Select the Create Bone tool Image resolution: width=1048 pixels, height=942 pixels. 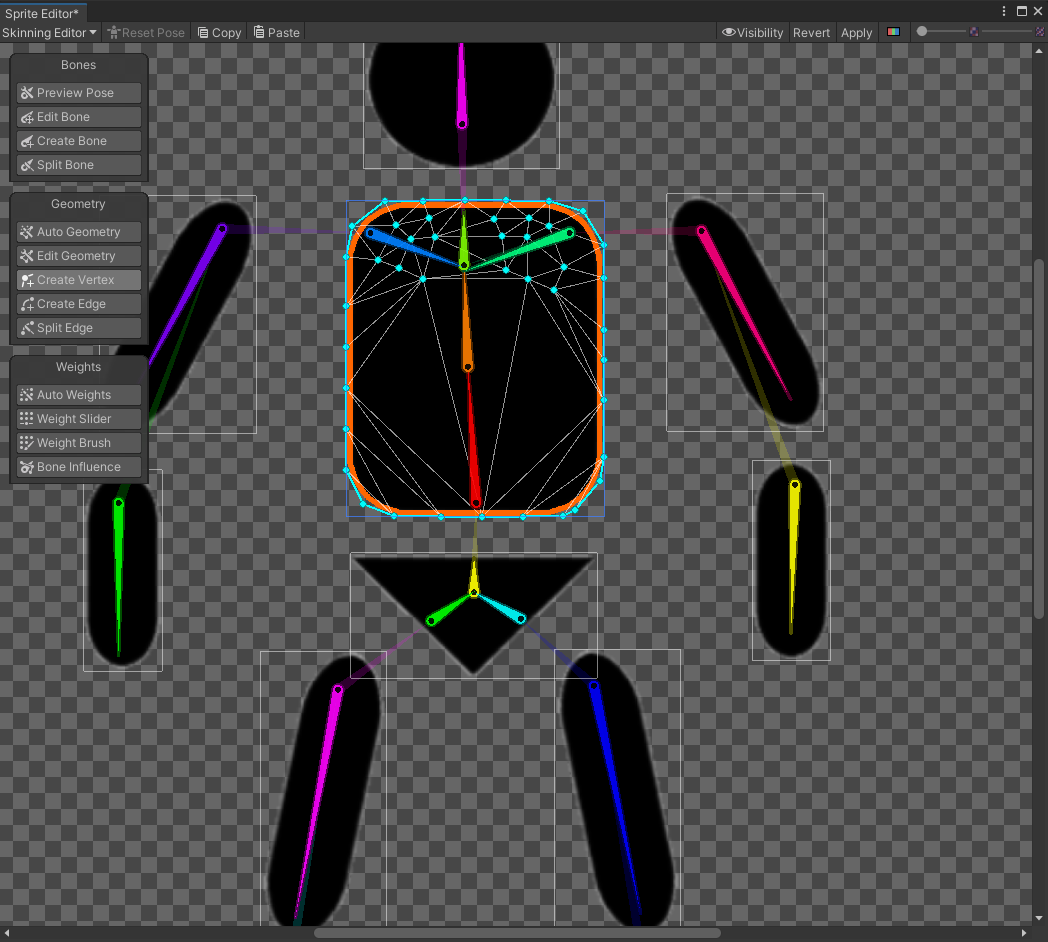point(78,140)
